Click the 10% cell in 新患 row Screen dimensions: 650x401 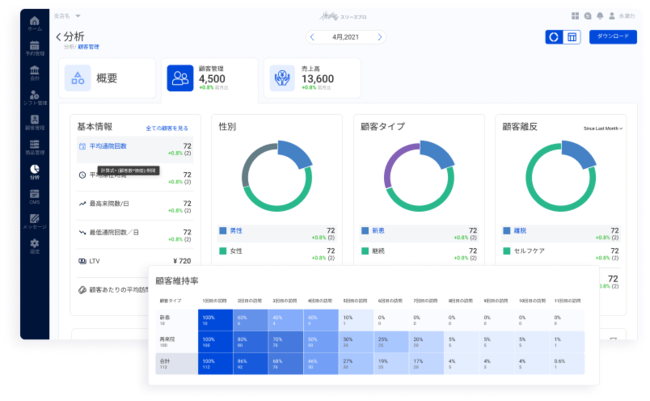356,320
